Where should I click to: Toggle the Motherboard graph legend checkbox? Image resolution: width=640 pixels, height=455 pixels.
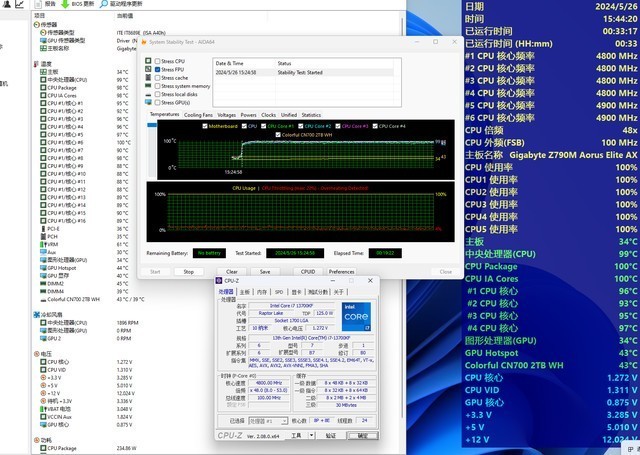[205, 126]
